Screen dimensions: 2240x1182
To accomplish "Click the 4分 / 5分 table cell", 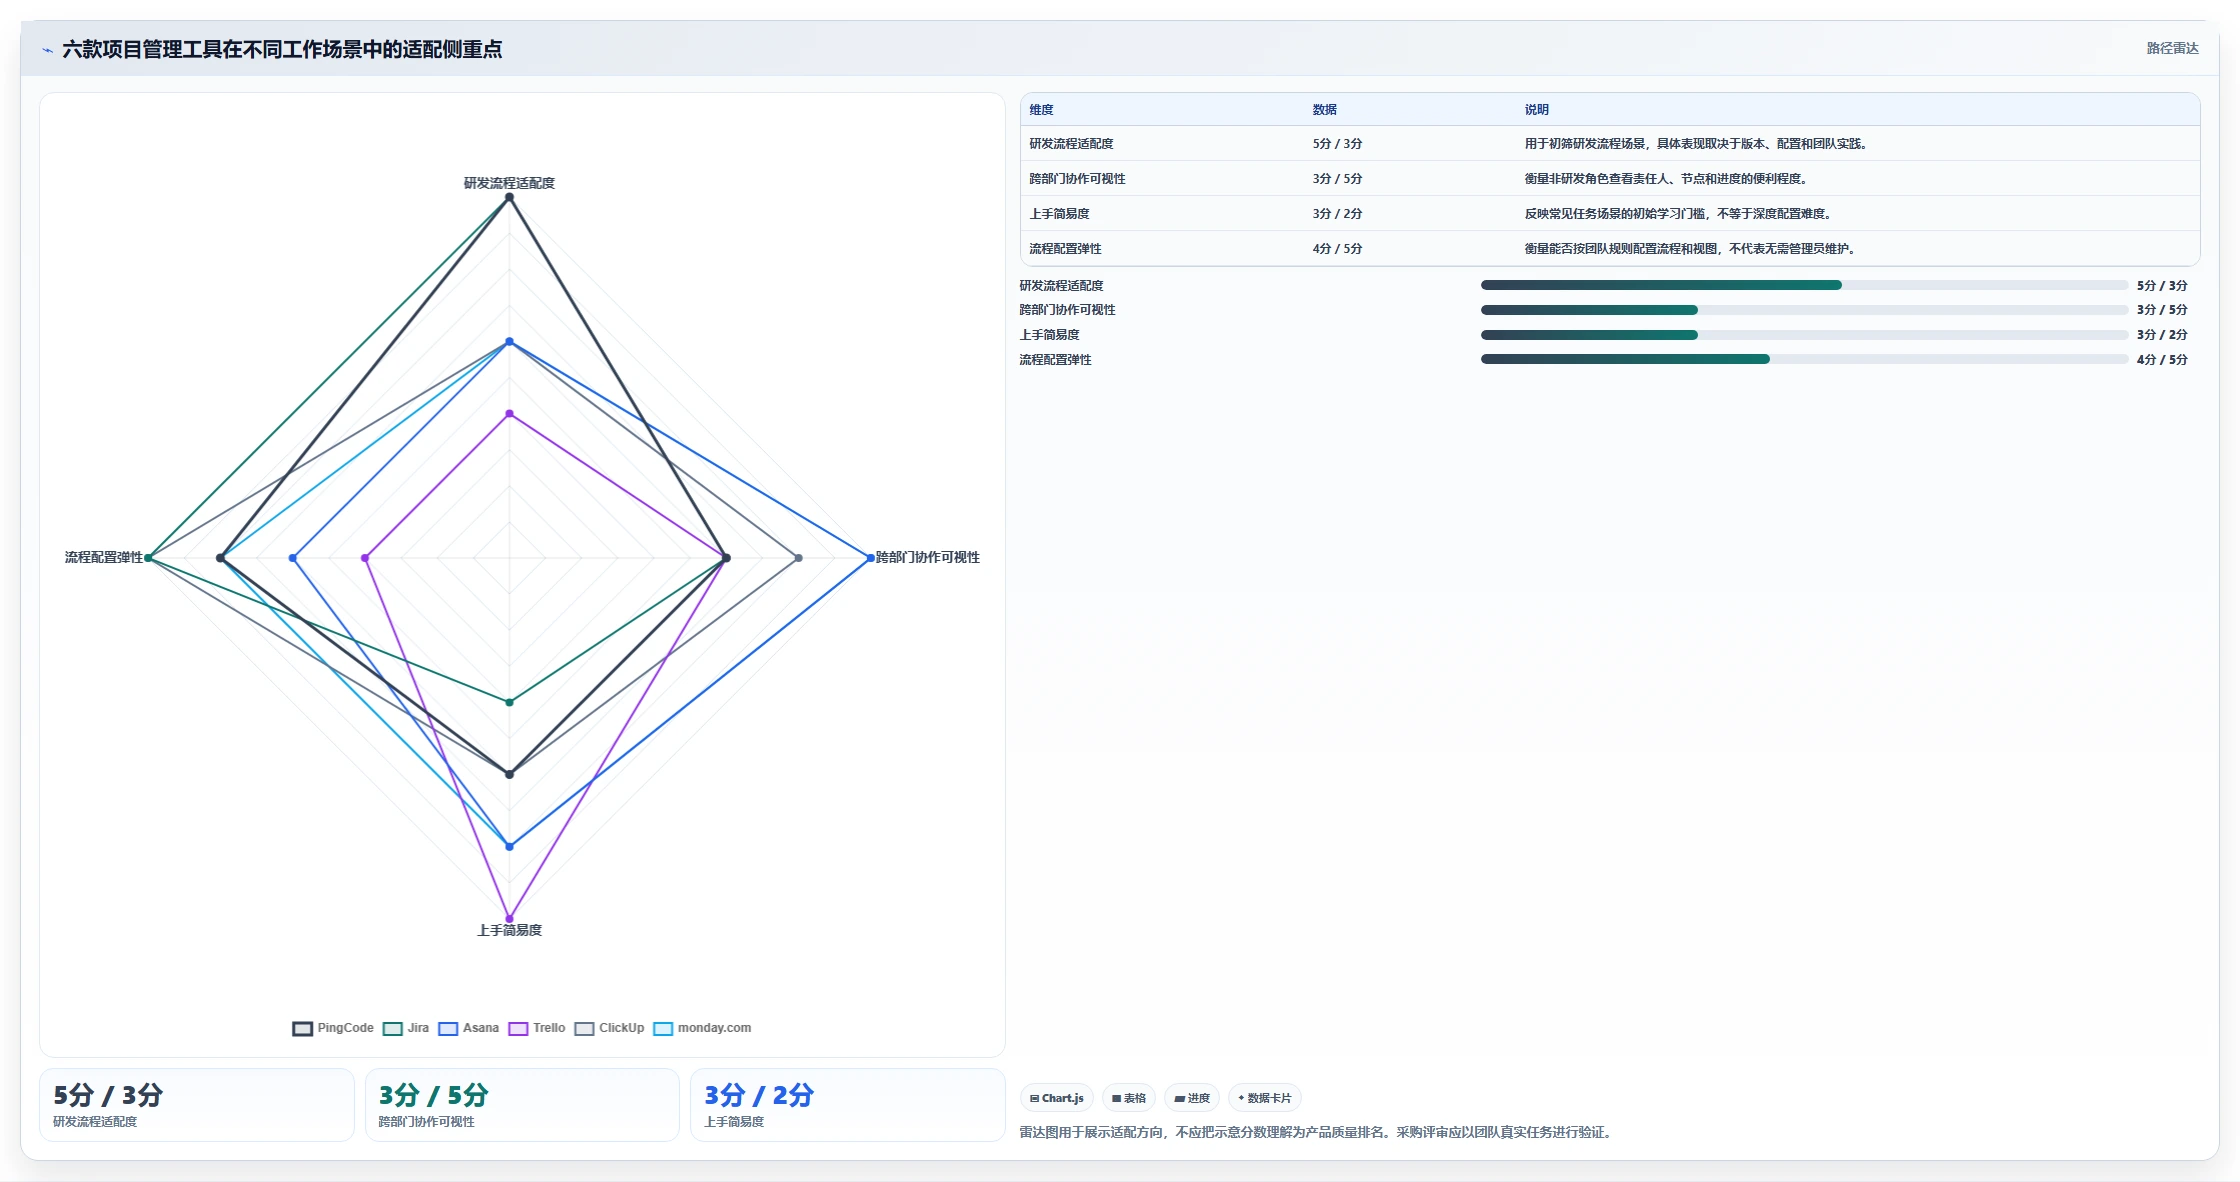I will pos(1337,249).
